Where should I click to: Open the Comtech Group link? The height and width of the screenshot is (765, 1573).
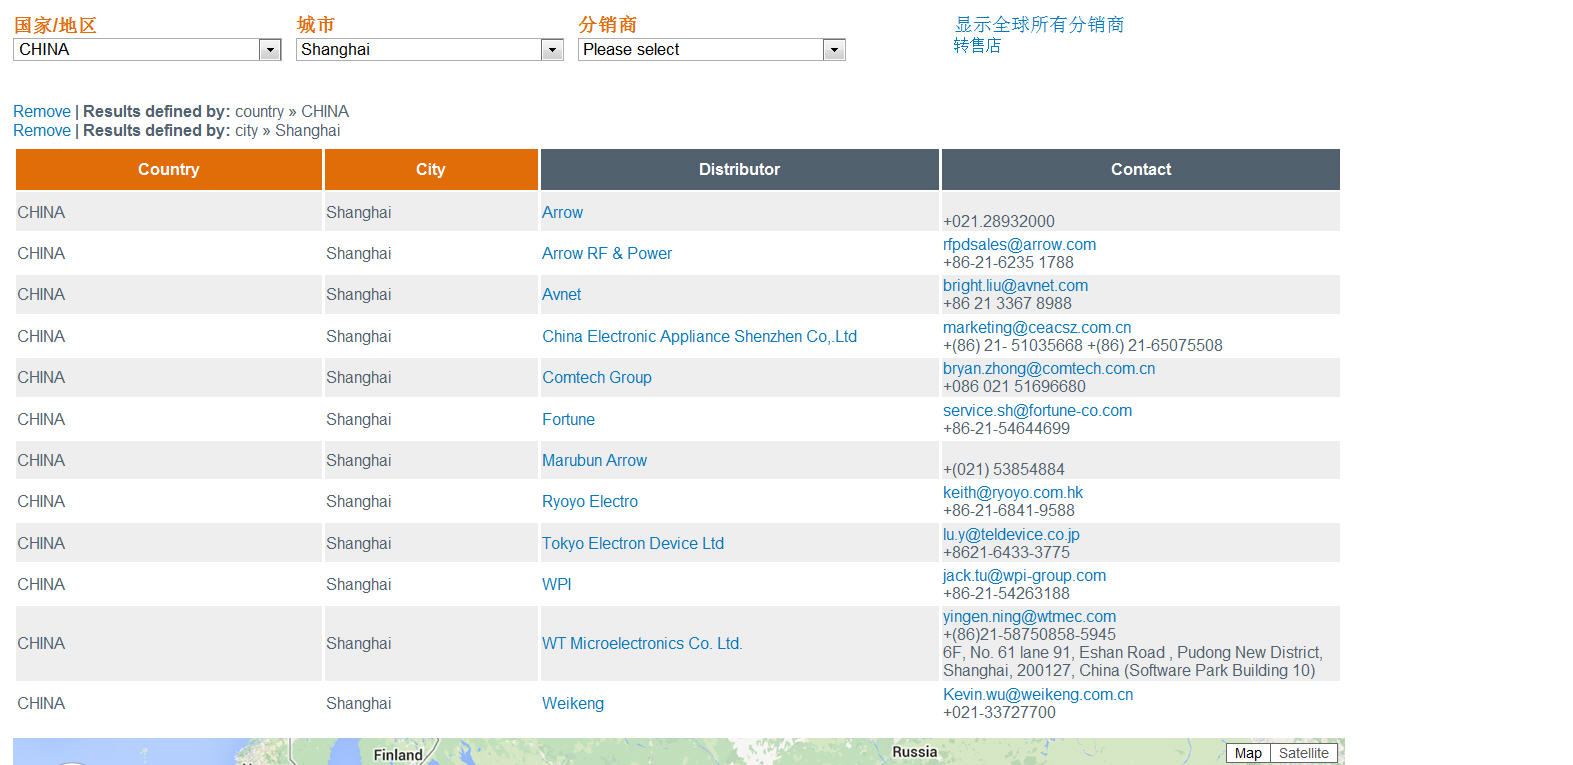pyautogui.click(x=597, y=377)
